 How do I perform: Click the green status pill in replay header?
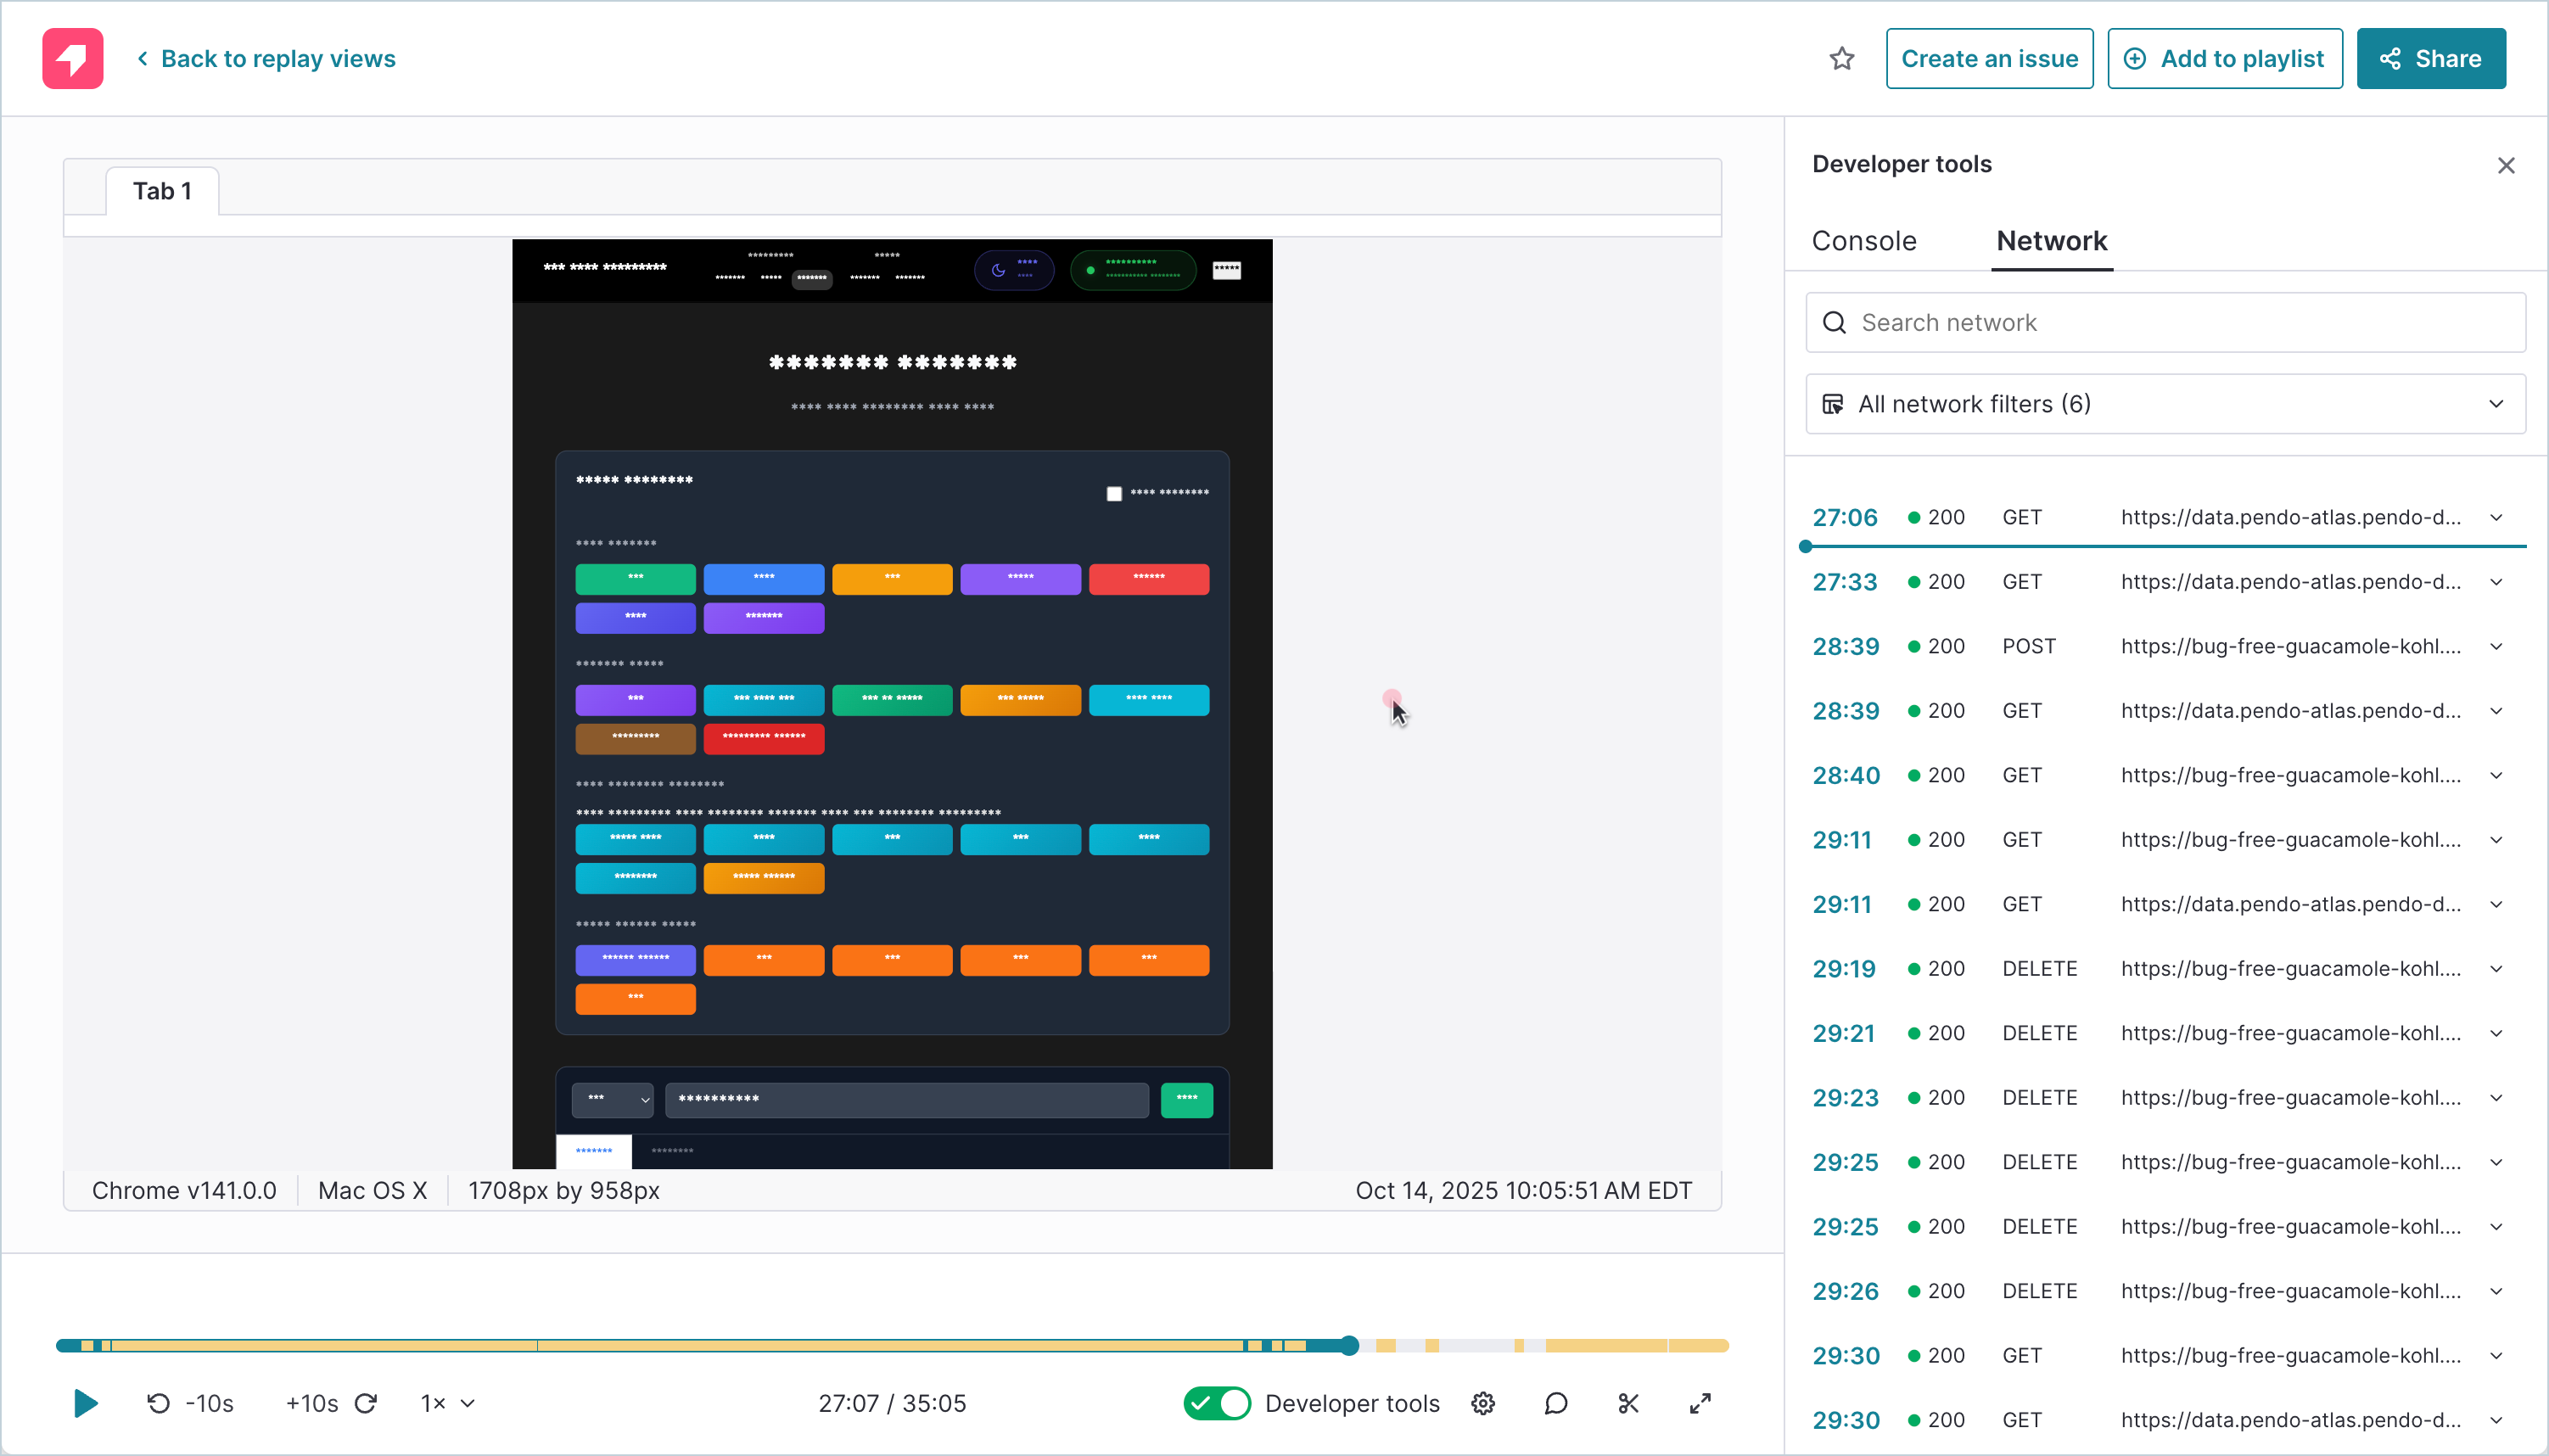point(1132,270)
